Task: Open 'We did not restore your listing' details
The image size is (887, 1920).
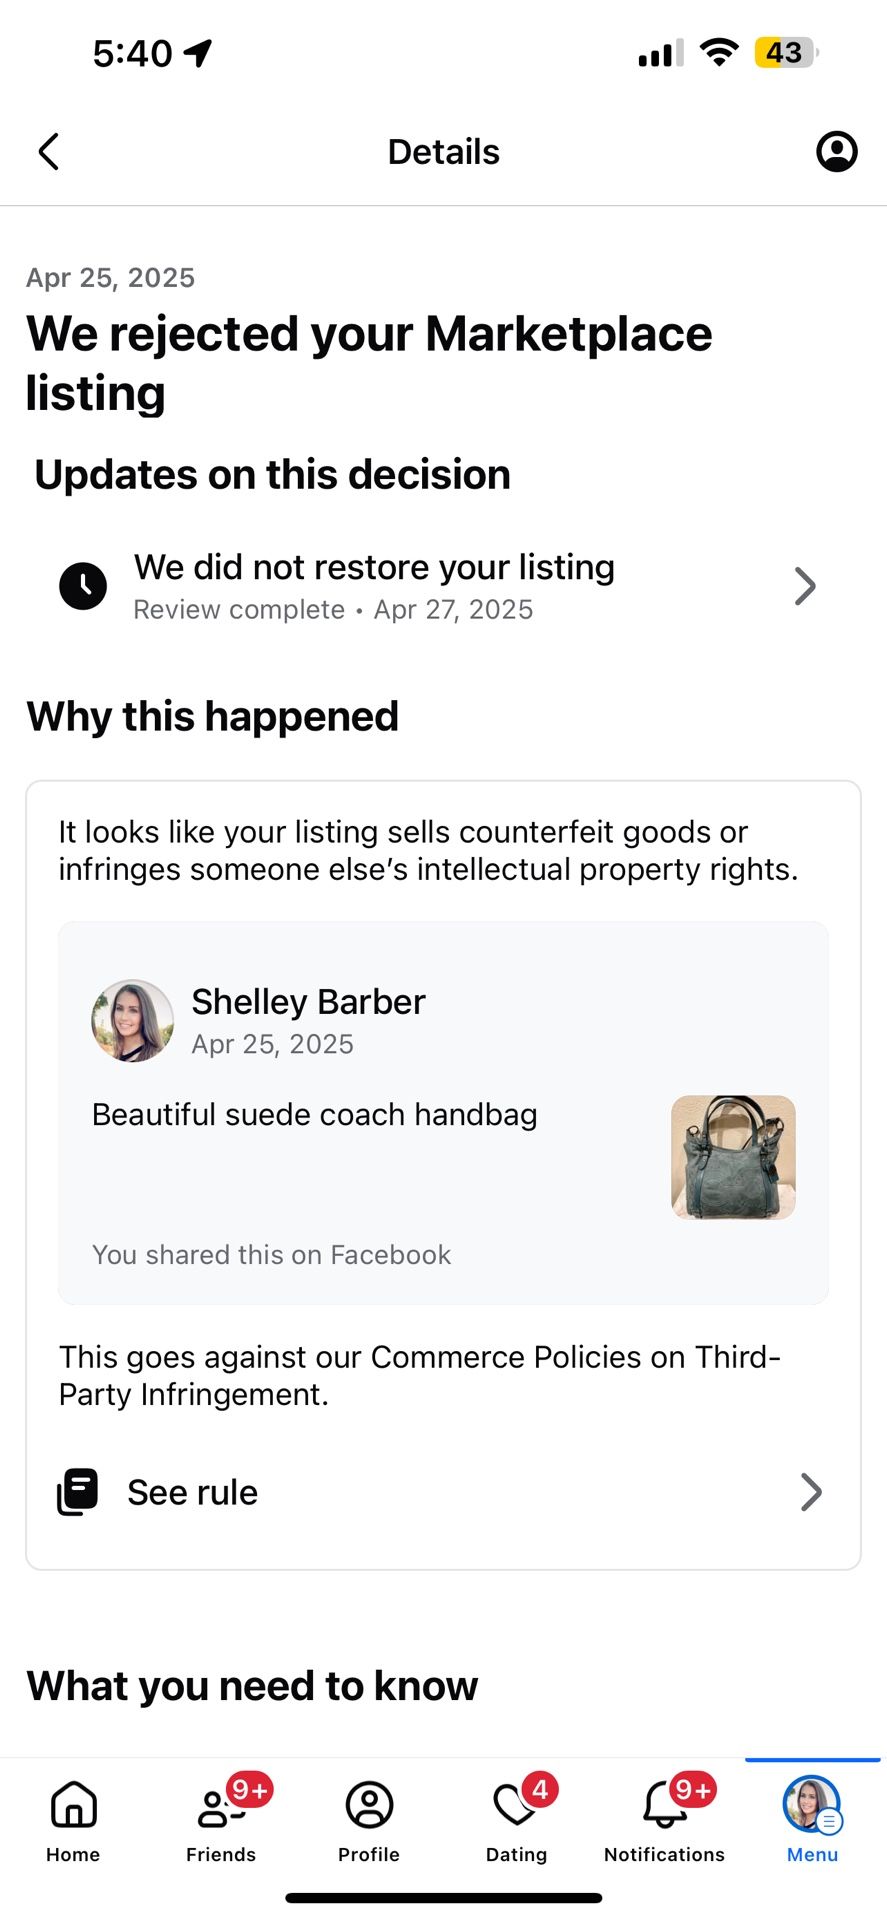Action: 443,586
